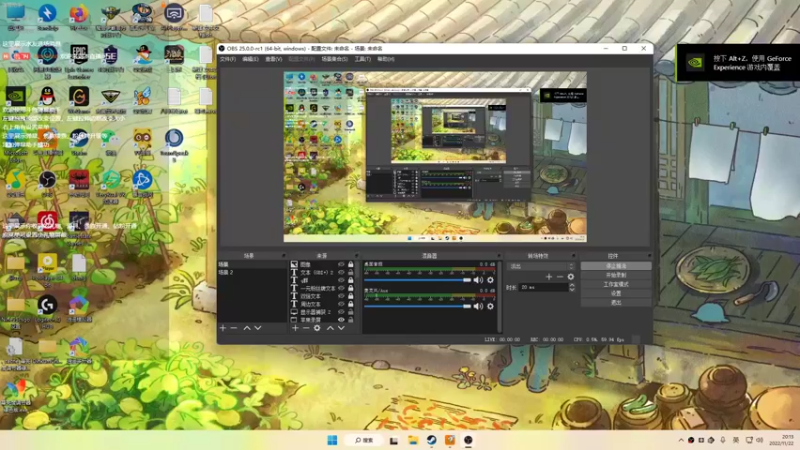Screen dimensions: 800x450
Task: Mute the 麦克风/Aux speaker icon
Action: click(x=478, y=306)
